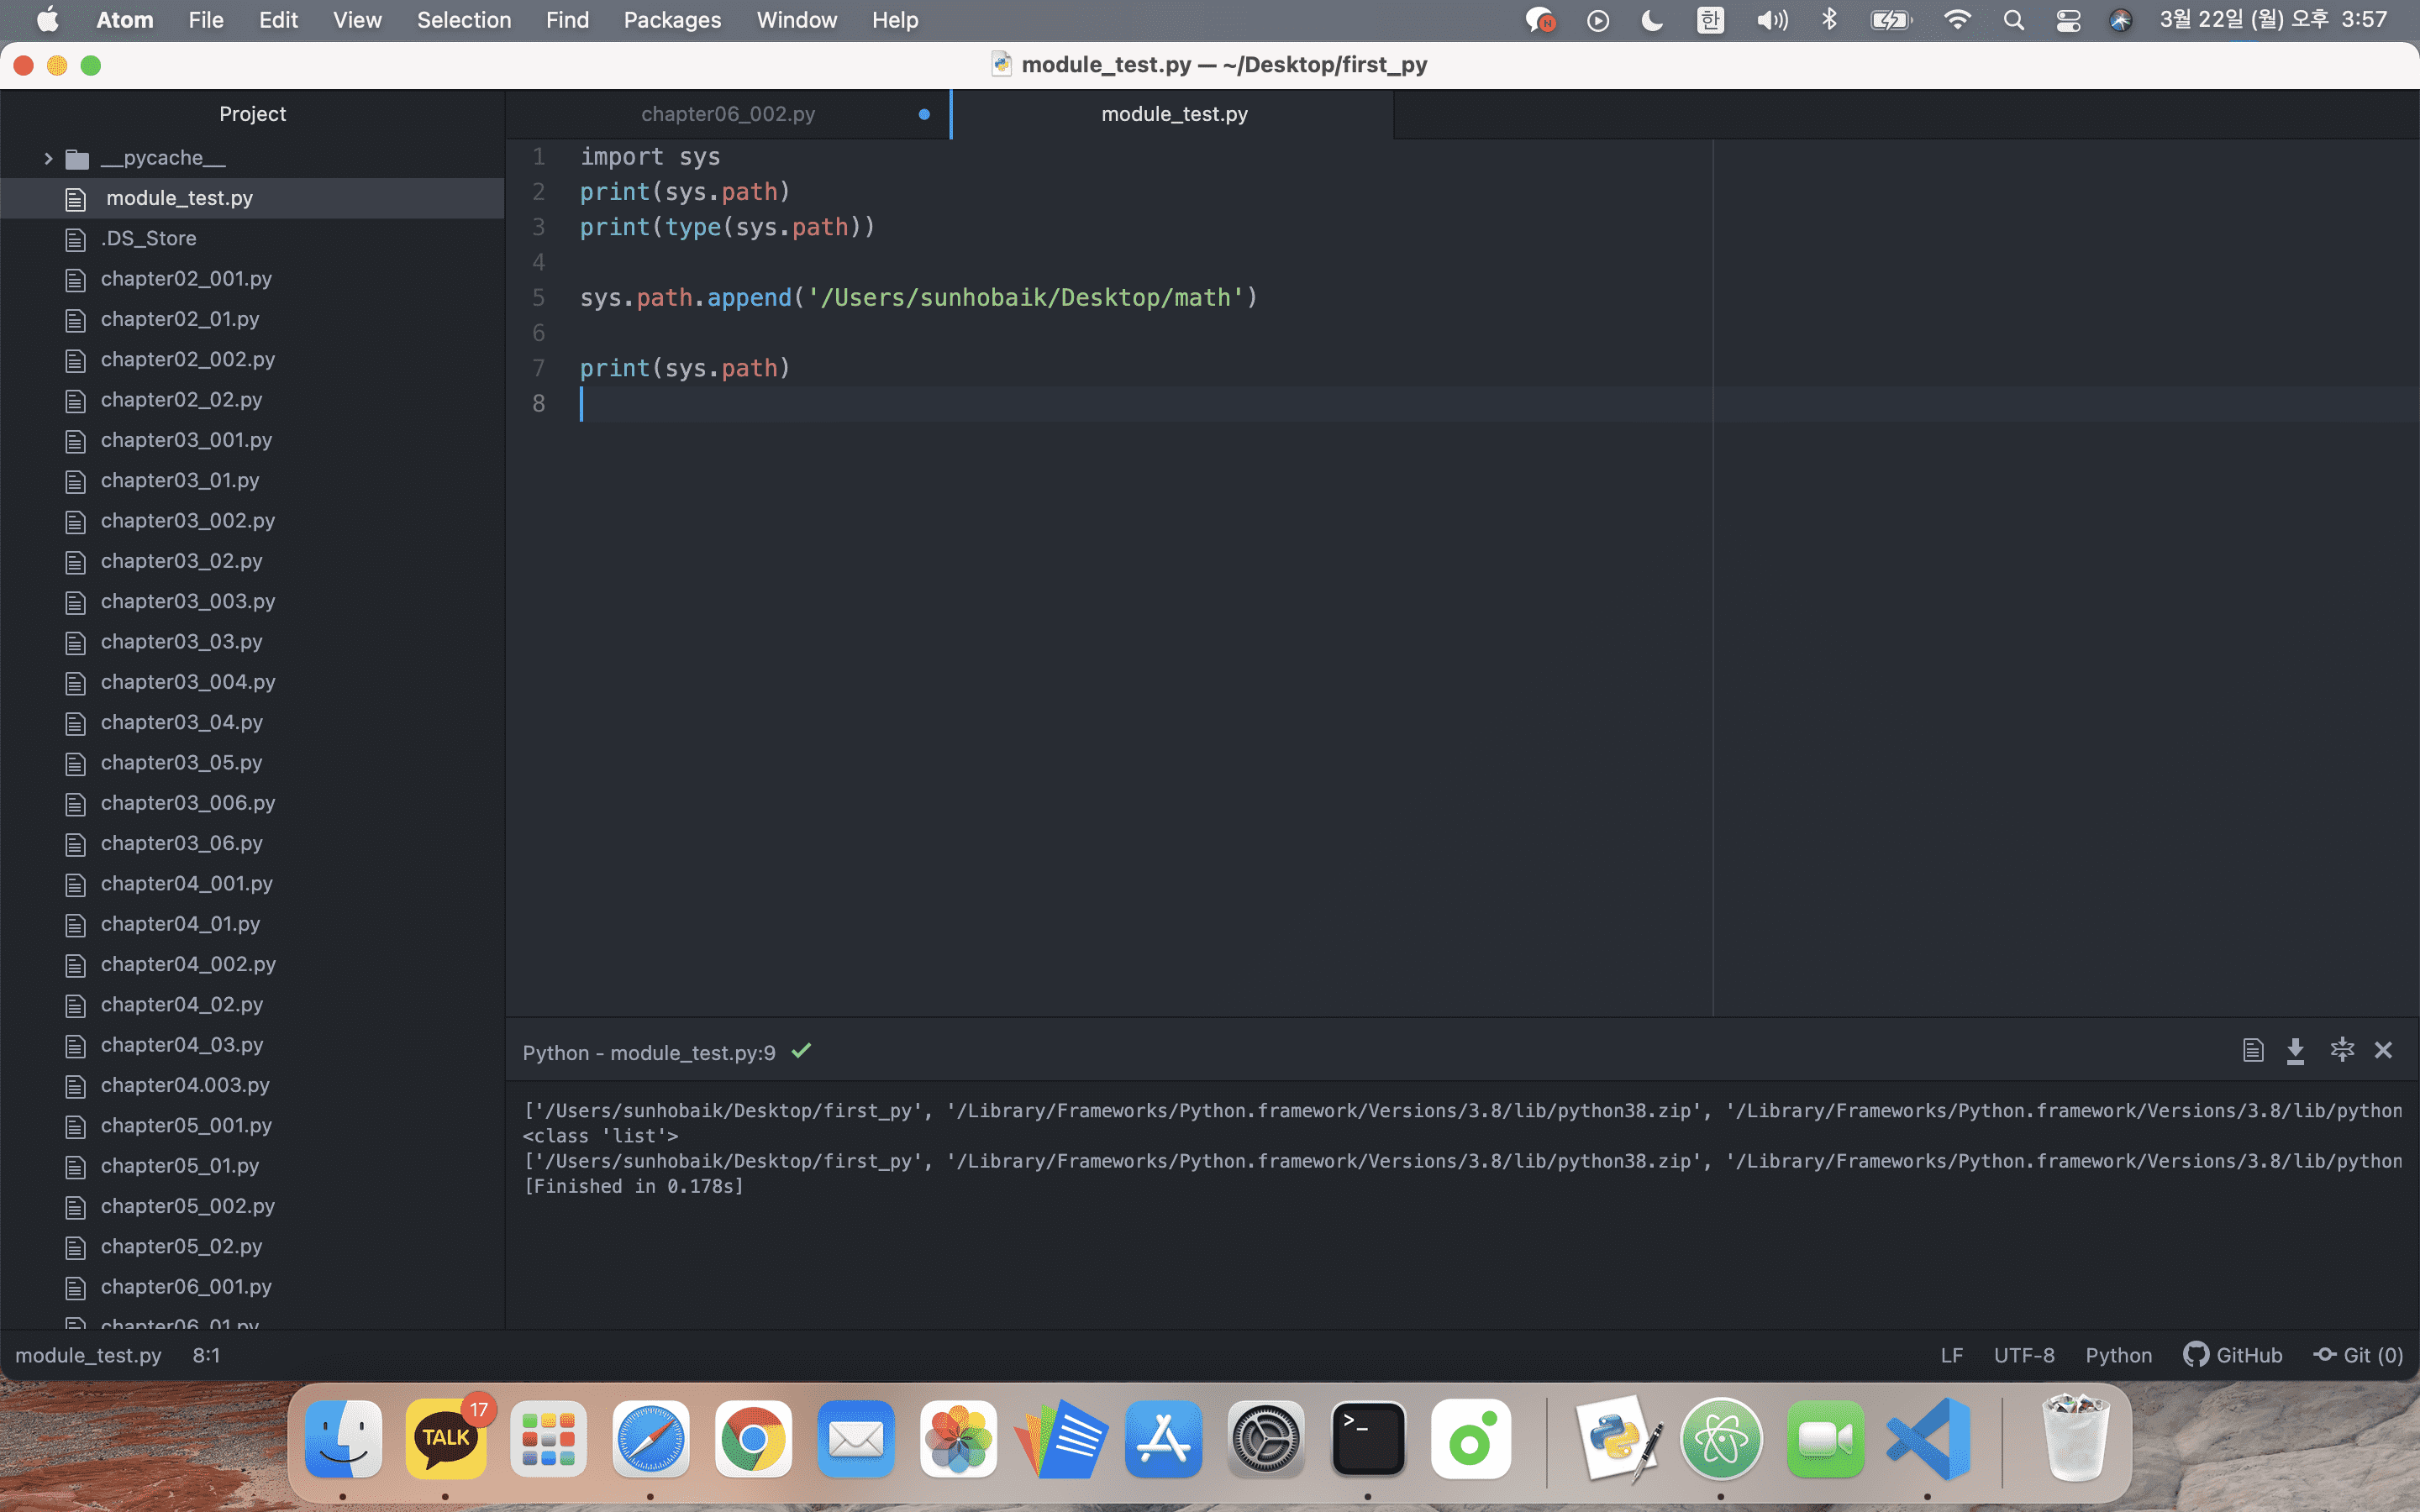Click the save output download icon

pyautogui.click(x=2295, y=1050)
